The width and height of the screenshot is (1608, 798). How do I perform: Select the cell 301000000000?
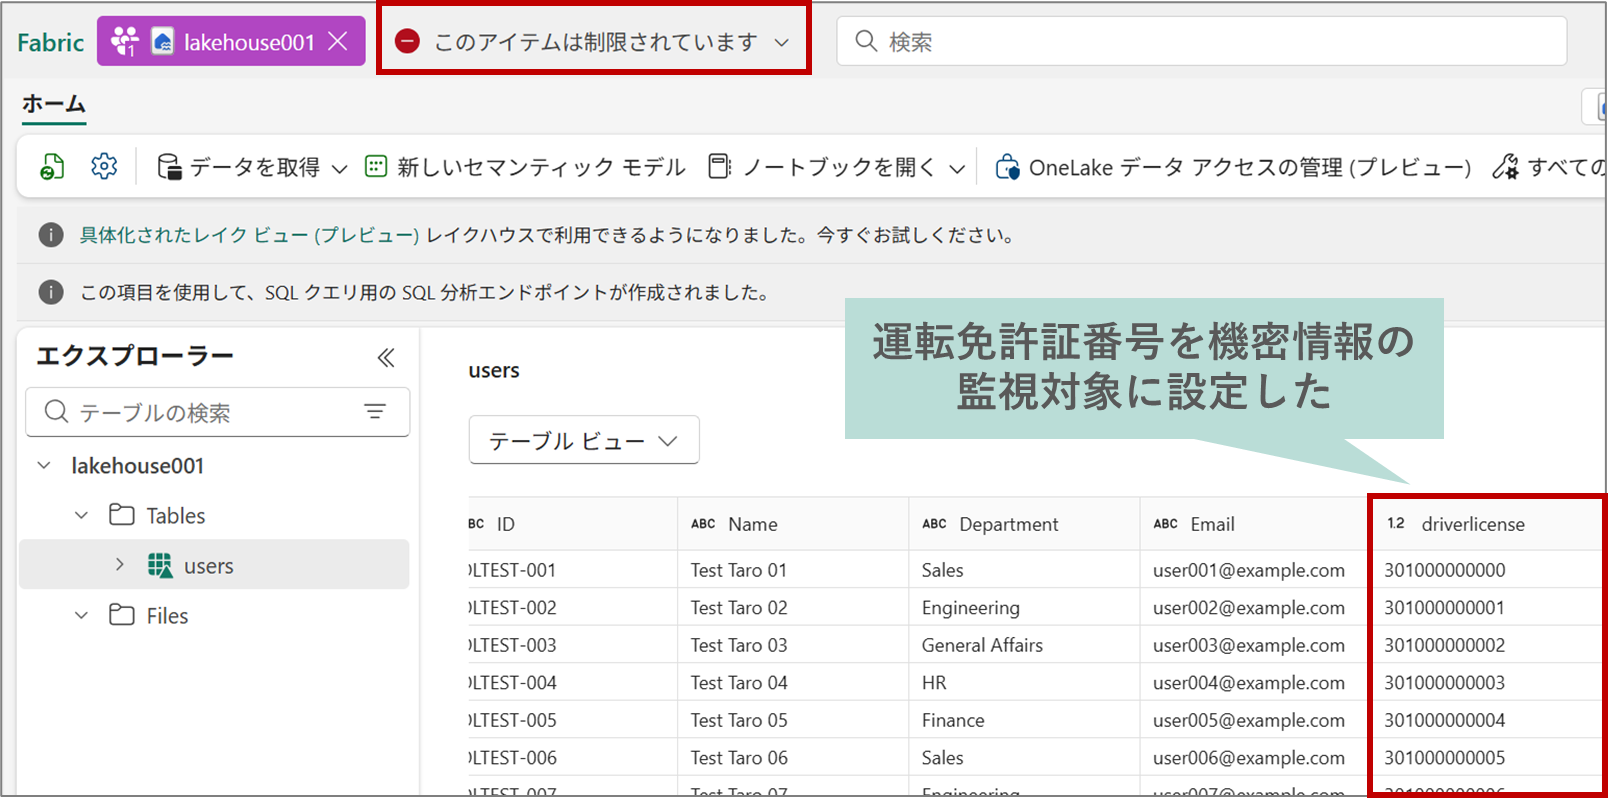tap(1487, 570)
